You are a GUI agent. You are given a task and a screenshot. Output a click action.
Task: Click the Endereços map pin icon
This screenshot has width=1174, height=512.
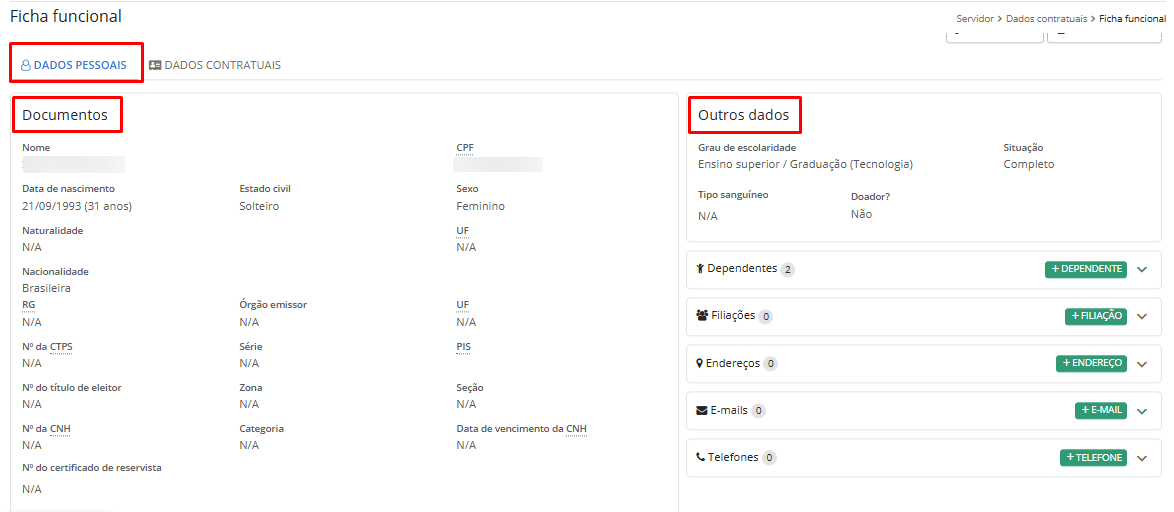pyautogui.click(x=700, y=364)
